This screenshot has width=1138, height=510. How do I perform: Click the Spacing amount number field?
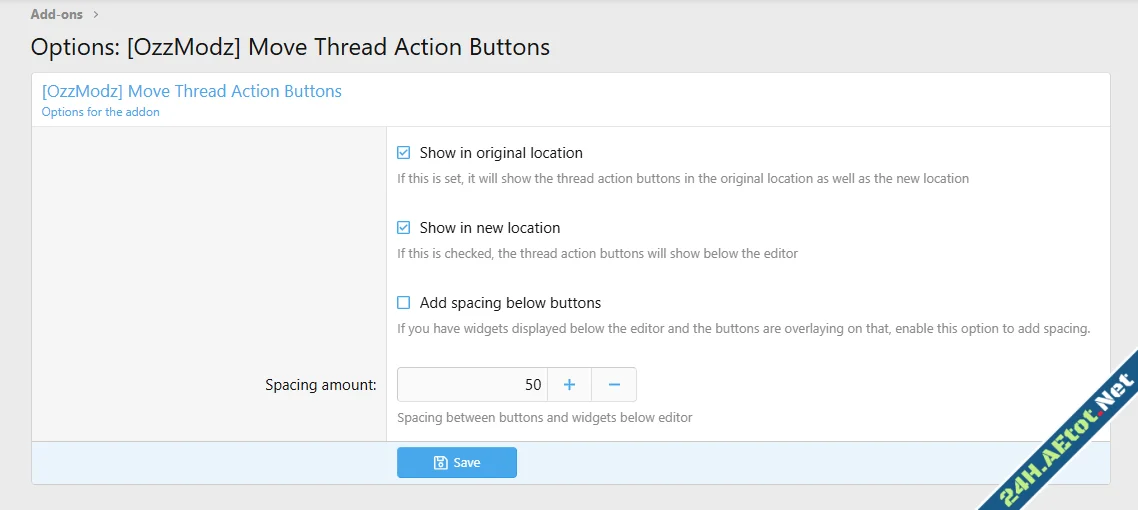(471, 385)
